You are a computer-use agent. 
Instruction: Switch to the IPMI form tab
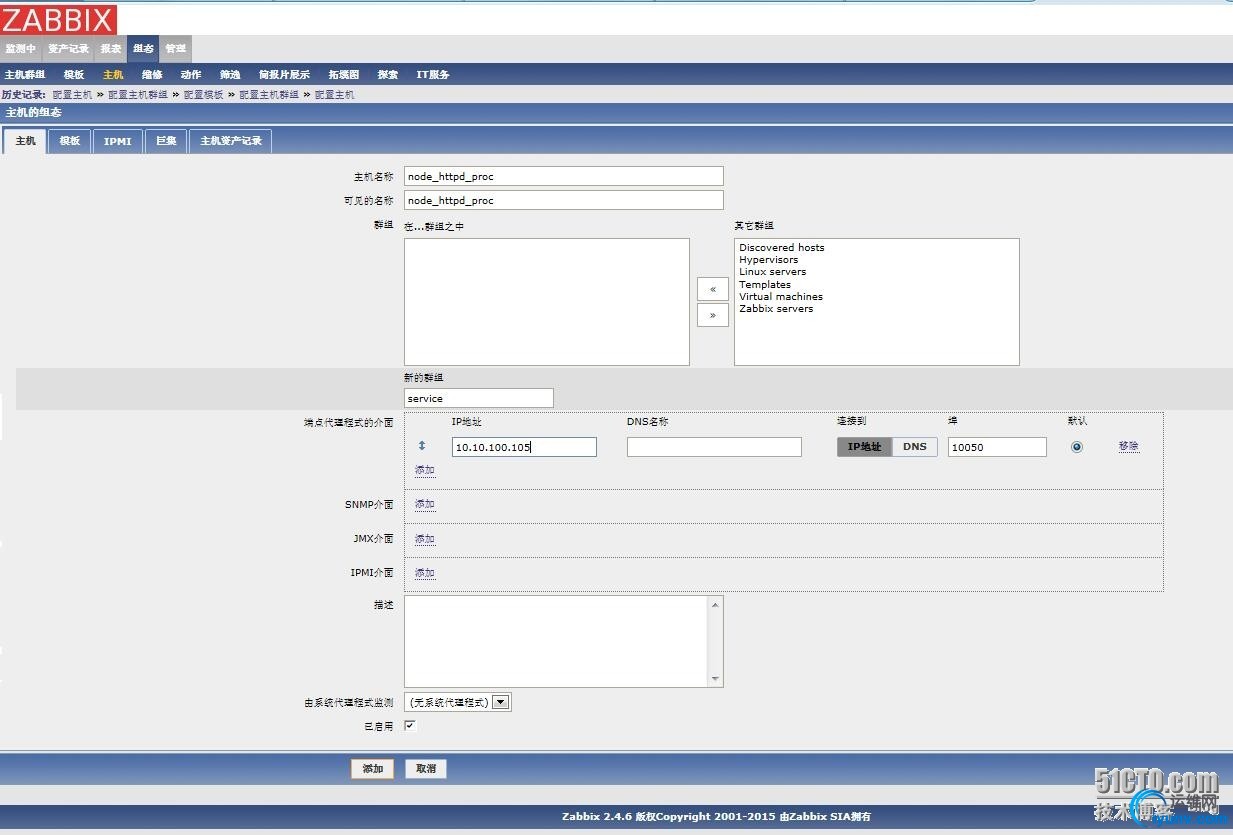[118, 141]
